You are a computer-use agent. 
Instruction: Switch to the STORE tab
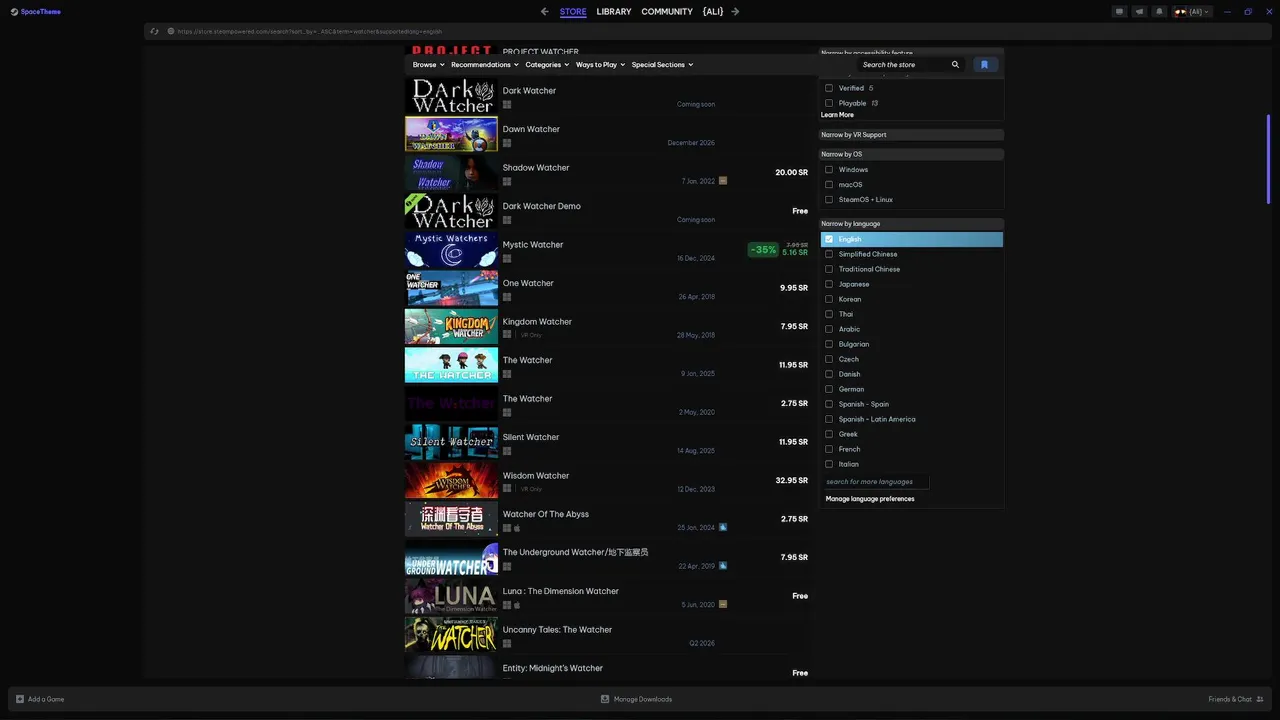point(573,12)
